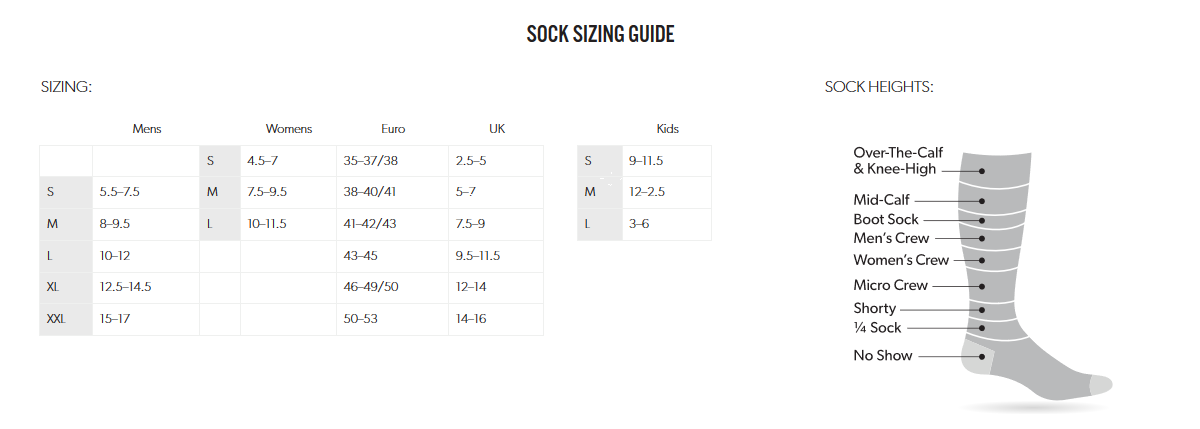
Task: Select the Mid-Calf sock height label
Action: point(881,200)
